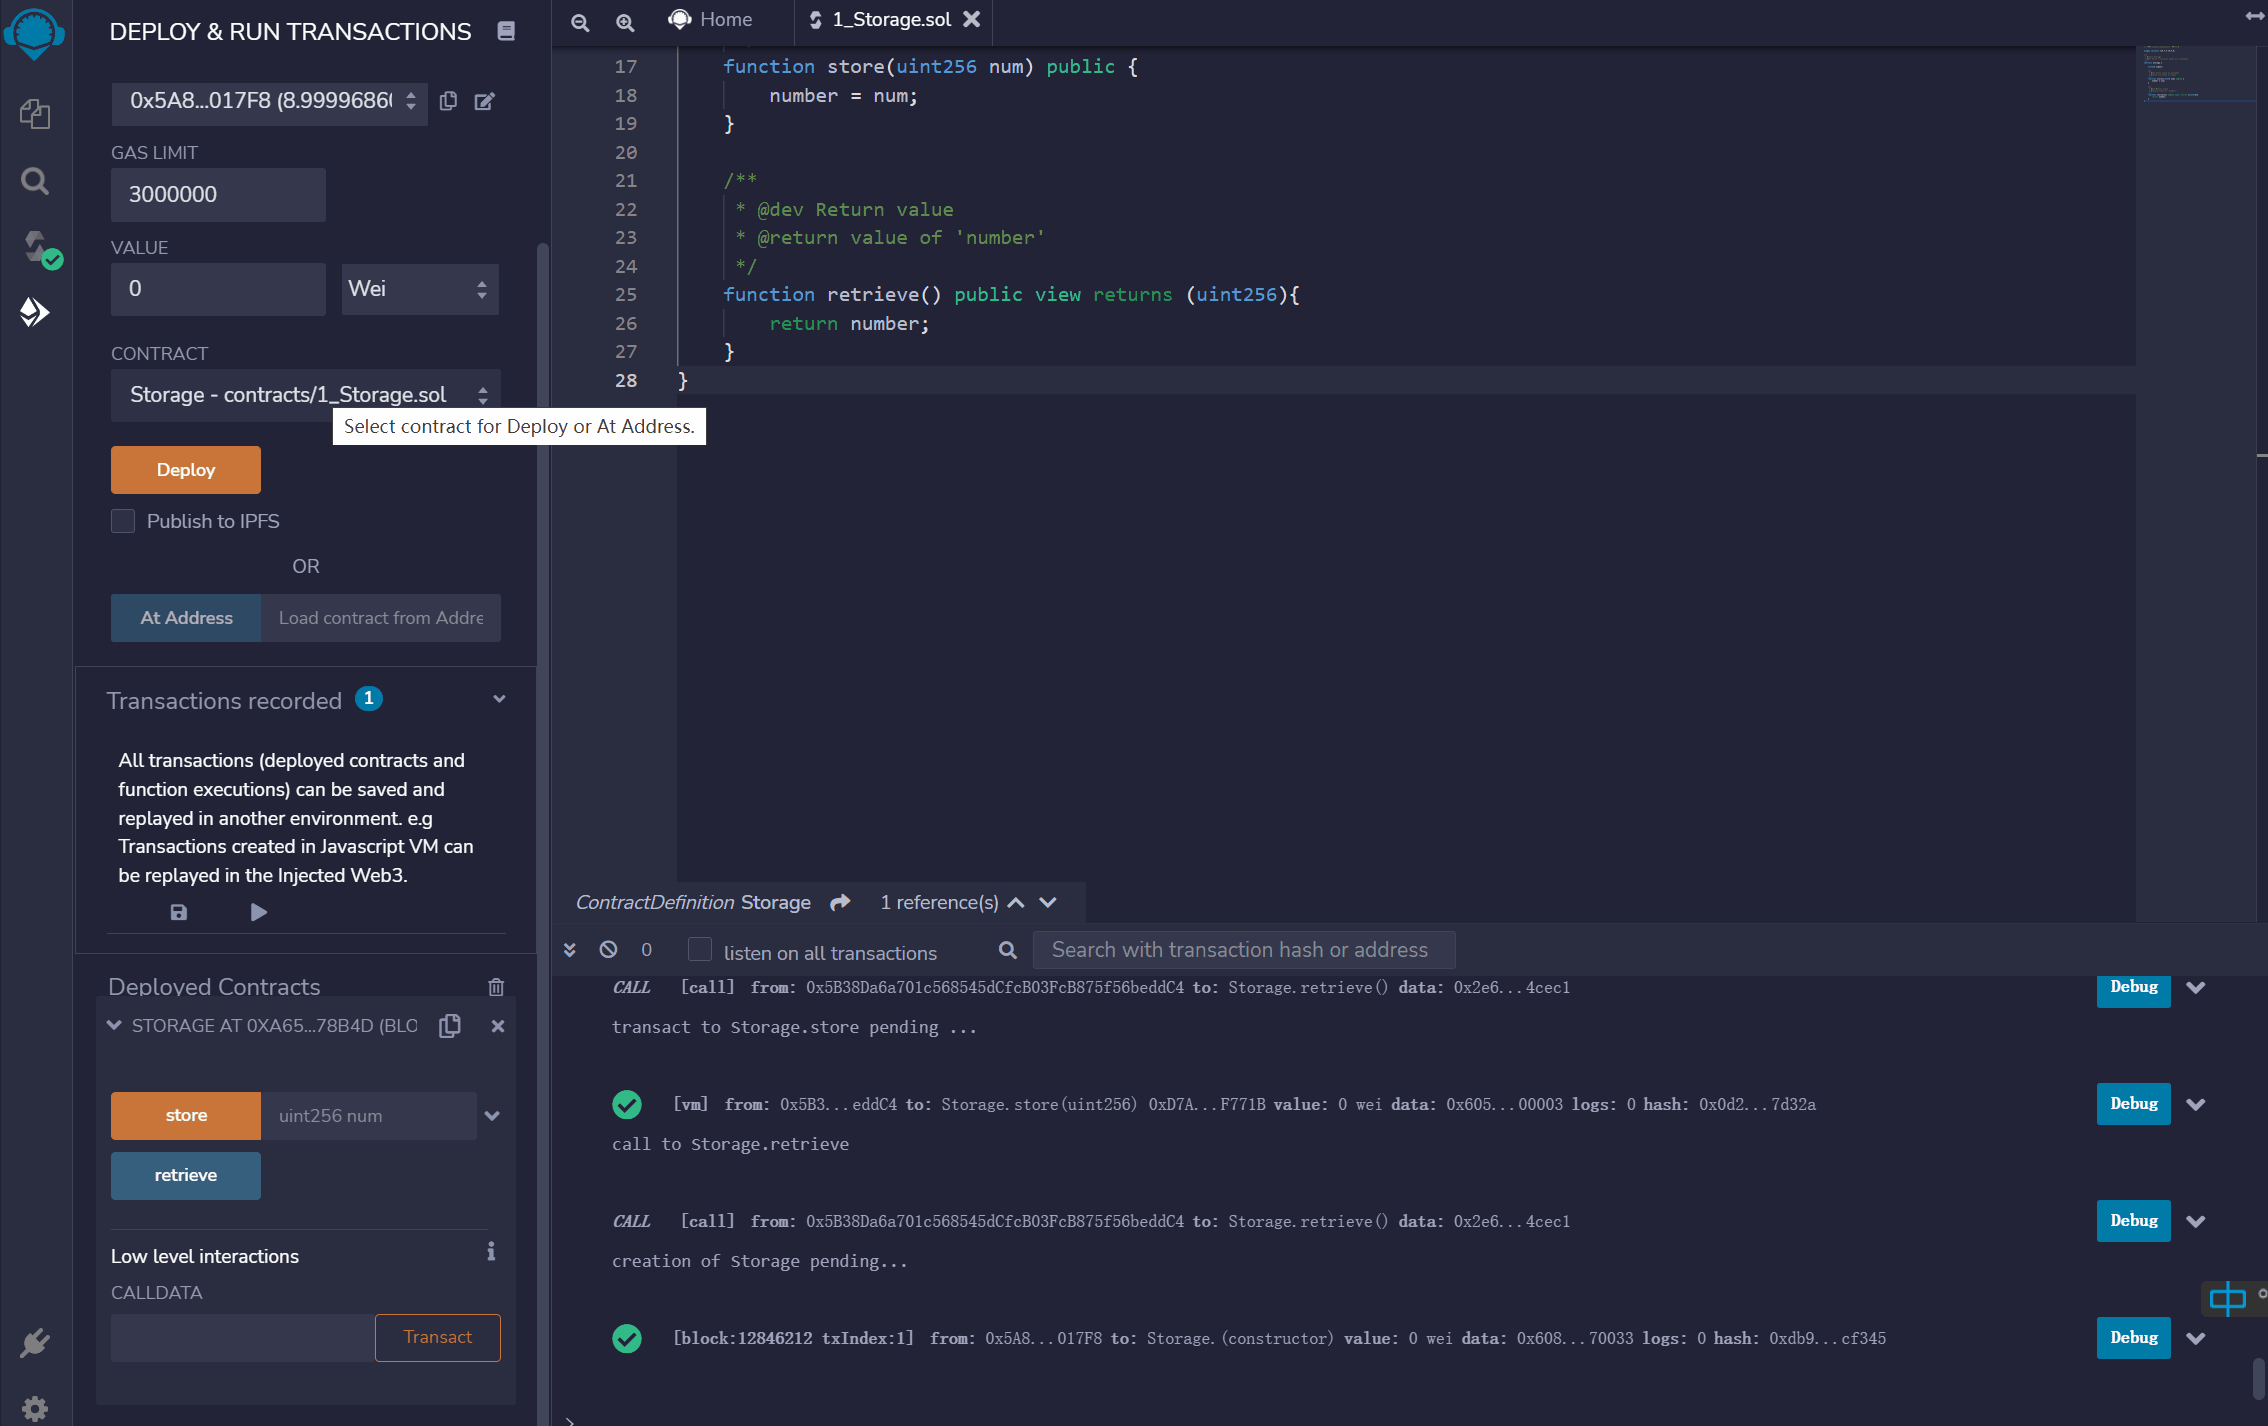The height and width of the screenshot is (1426, 2268).
Task: Click the Plugin manager plug icon
Action: 35,1342
